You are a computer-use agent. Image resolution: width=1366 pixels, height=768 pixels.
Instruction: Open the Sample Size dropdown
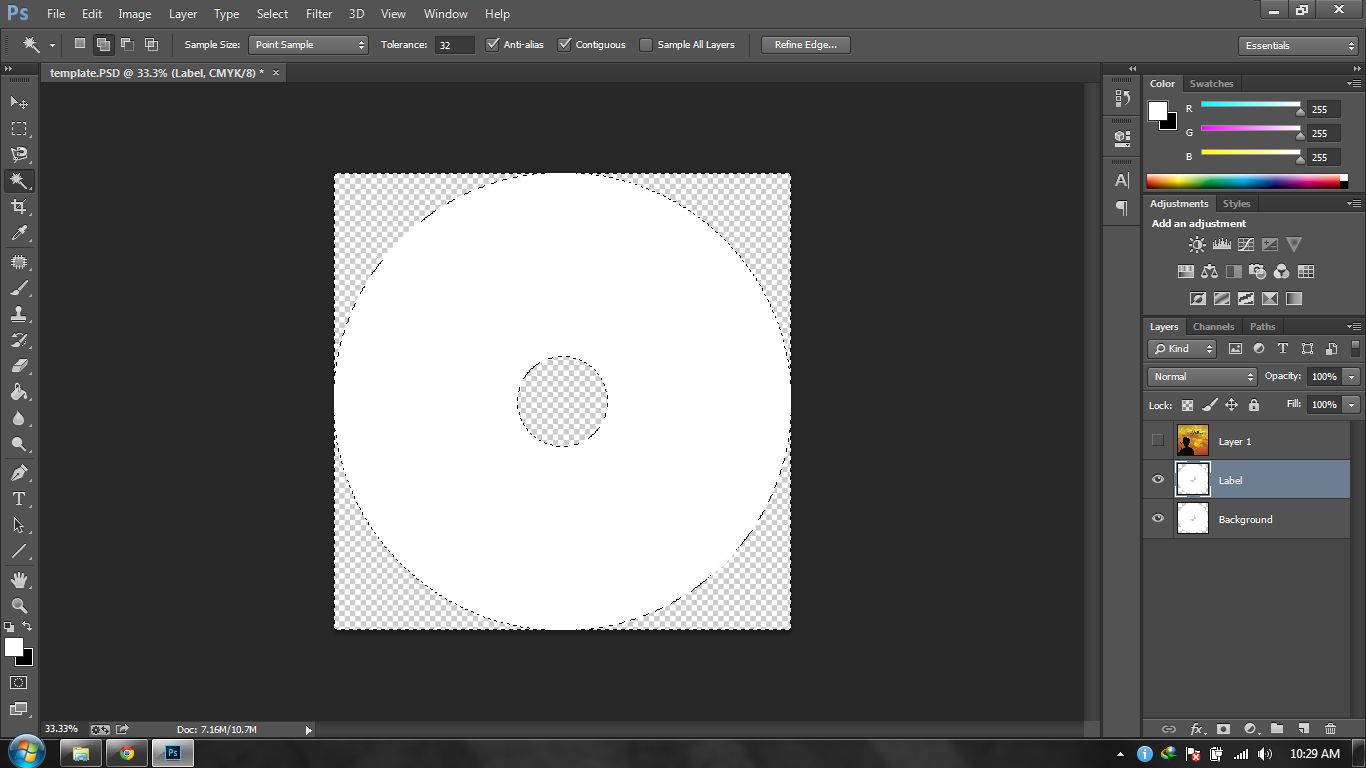coord(308,44)
